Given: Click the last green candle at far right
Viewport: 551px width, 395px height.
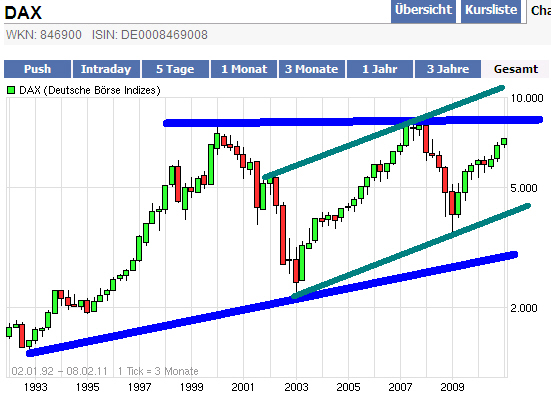Looking at the screenshot, I should coord(504,142).
